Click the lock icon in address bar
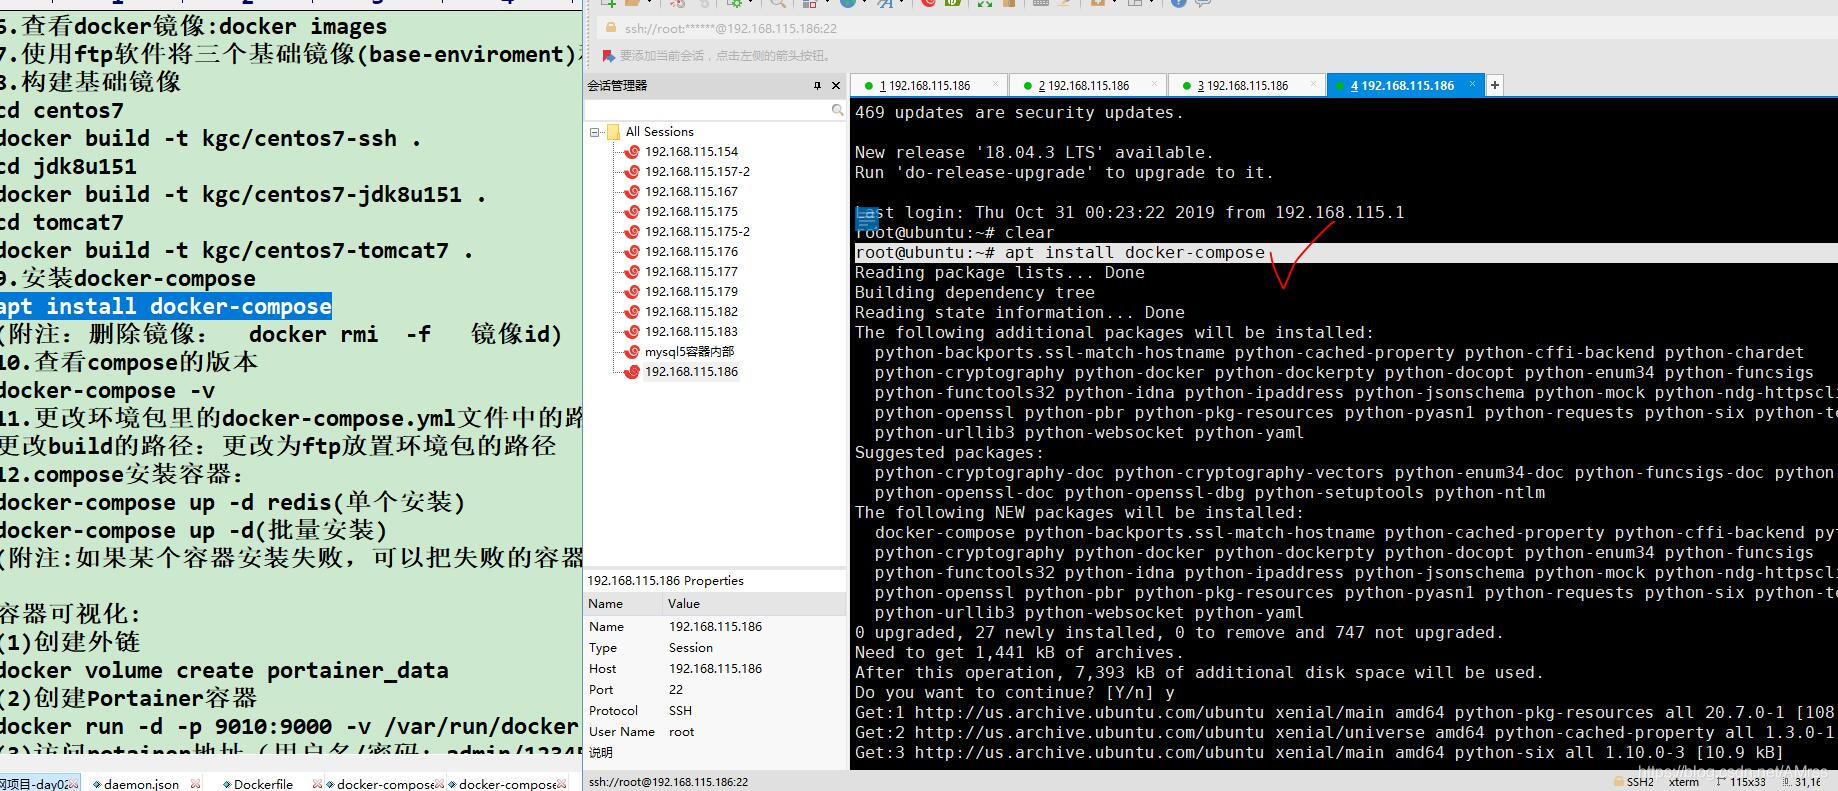This screenshot has height=791, width=1838. coord(611,28)
